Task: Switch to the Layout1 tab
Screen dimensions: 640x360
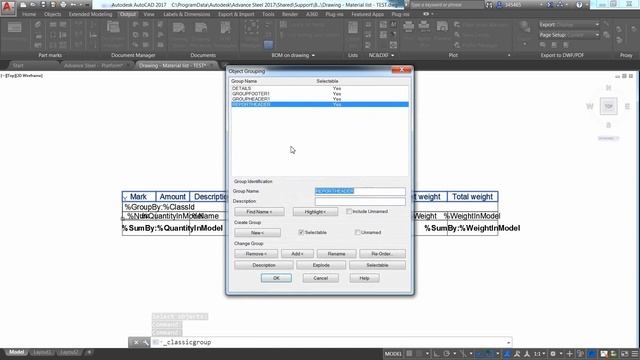Action: (x=42, y=352)
